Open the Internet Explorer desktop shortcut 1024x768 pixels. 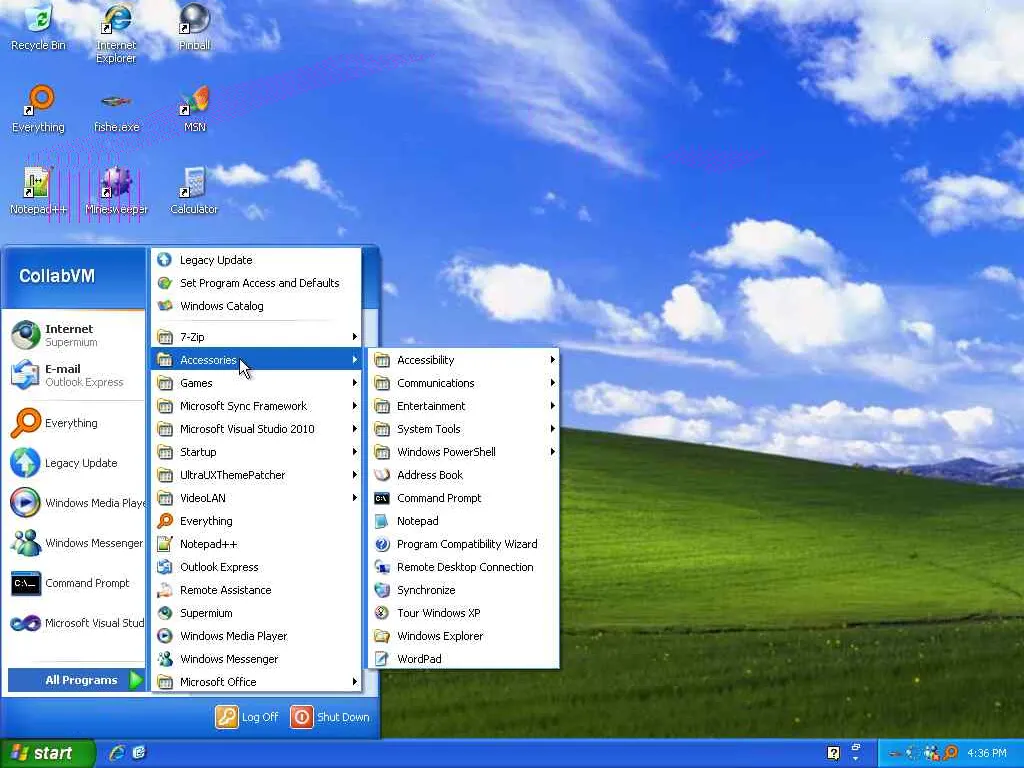coord(116,33)
